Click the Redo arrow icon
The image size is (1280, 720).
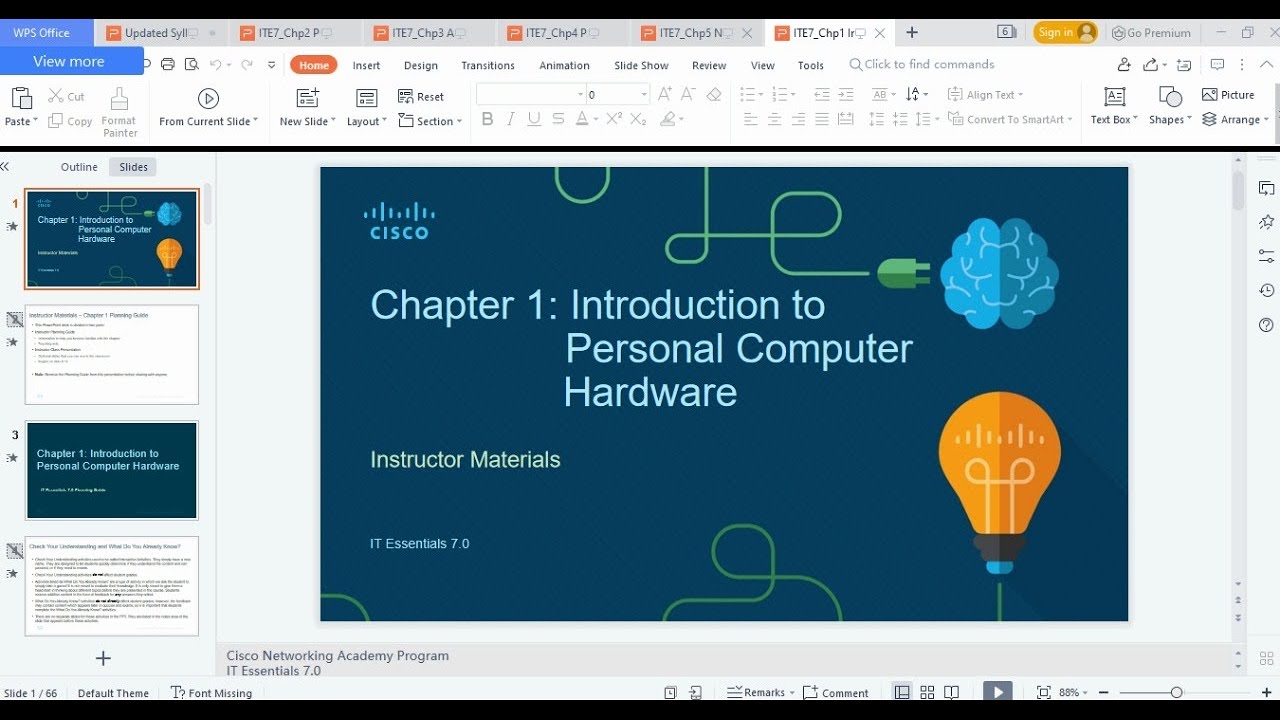246,64
